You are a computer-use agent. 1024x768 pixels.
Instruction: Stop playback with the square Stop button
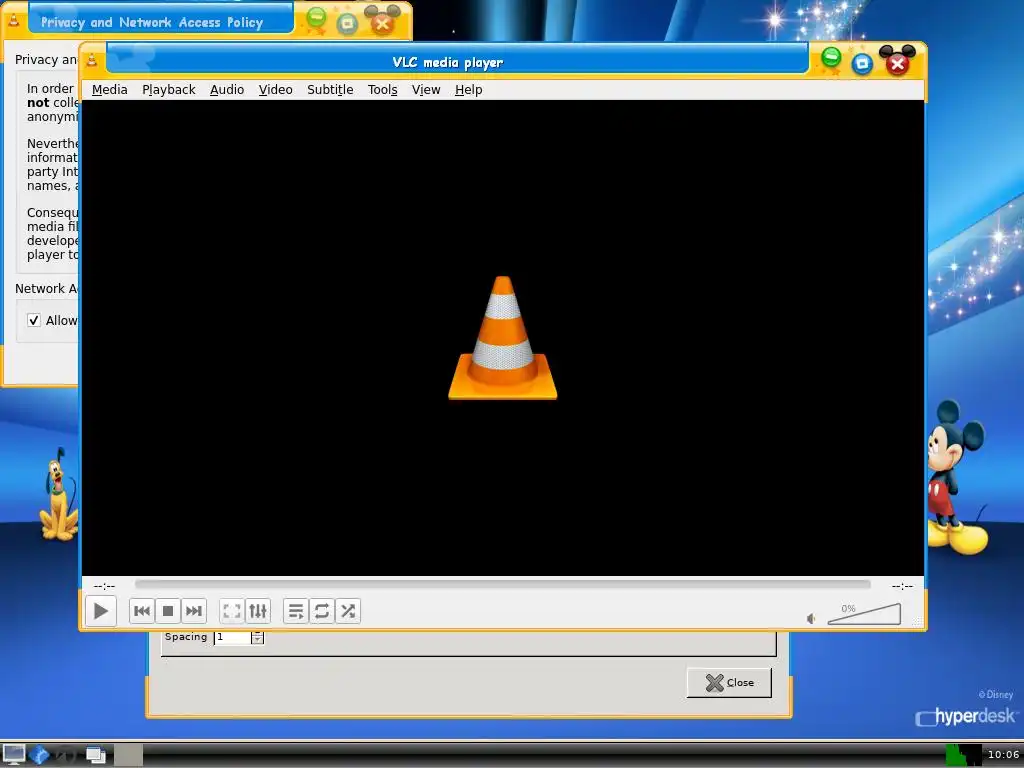pyautogui.click(x=168, y=611)
